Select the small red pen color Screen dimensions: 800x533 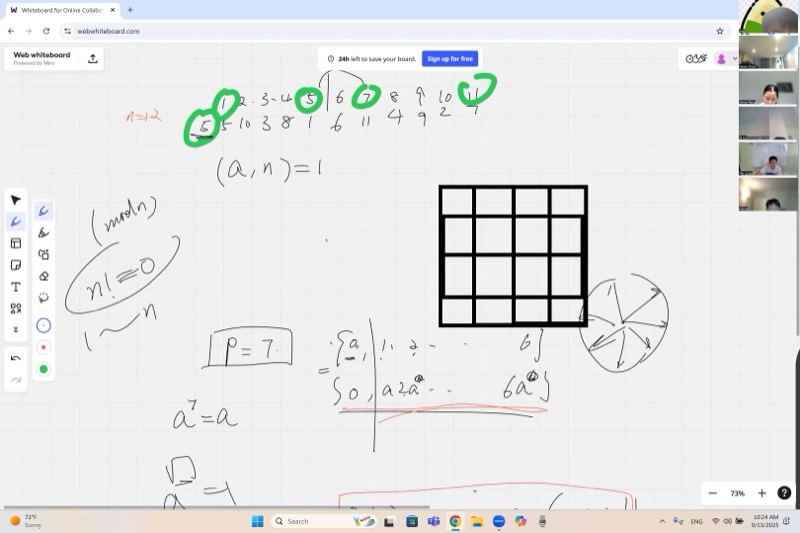click(43, 347)
